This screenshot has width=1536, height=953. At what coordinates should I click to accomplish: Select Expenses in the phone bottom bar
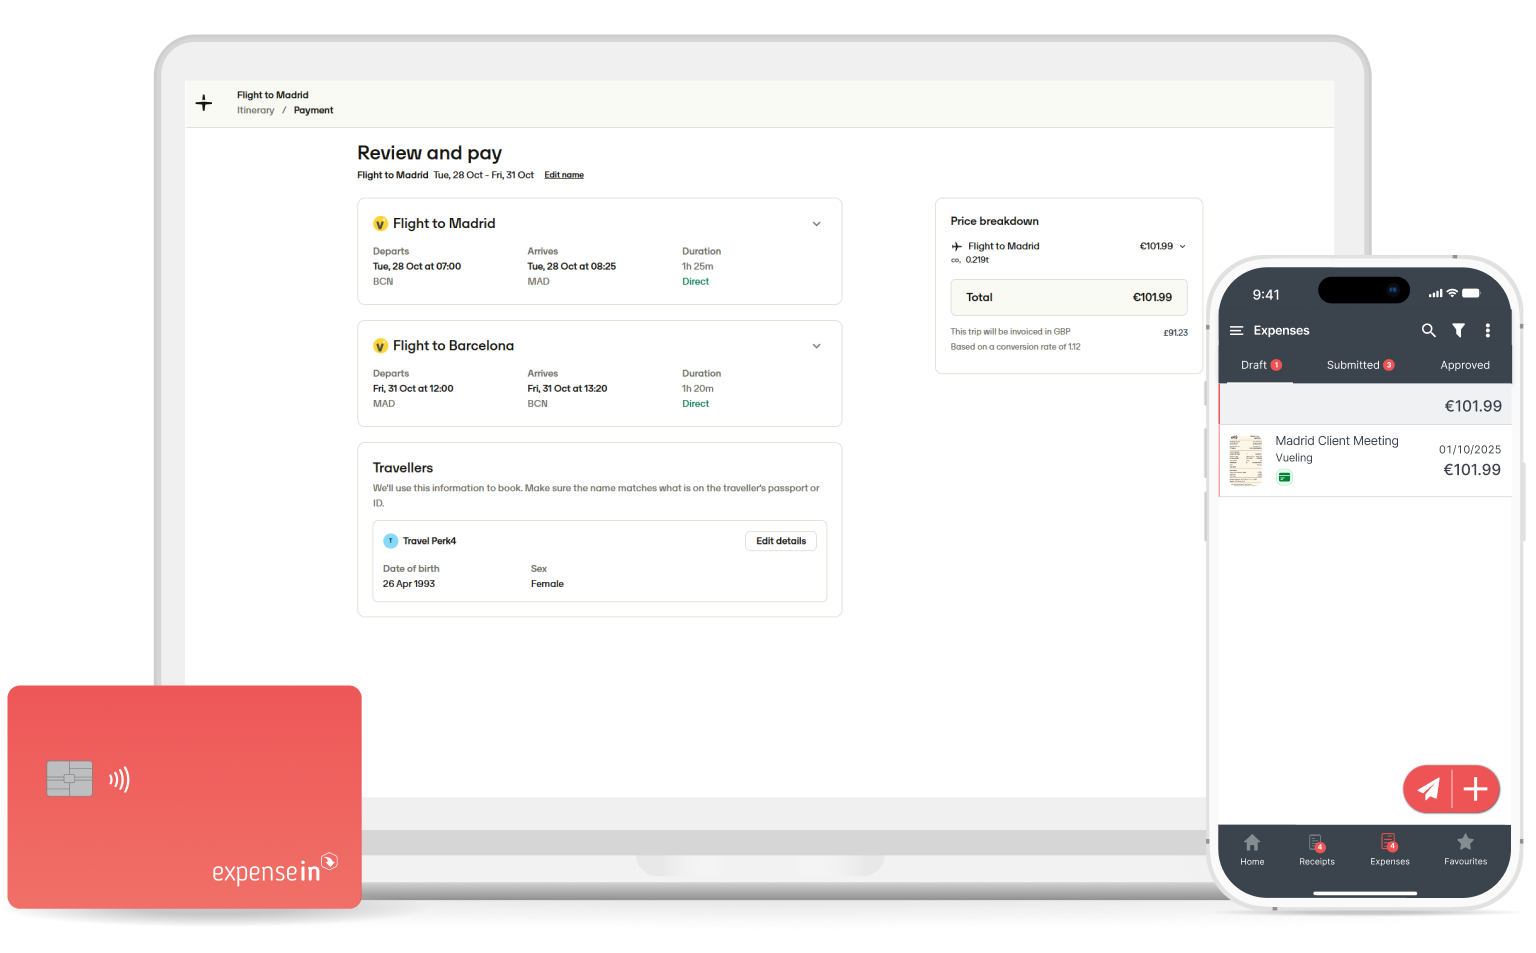[x=1390, y=849]
